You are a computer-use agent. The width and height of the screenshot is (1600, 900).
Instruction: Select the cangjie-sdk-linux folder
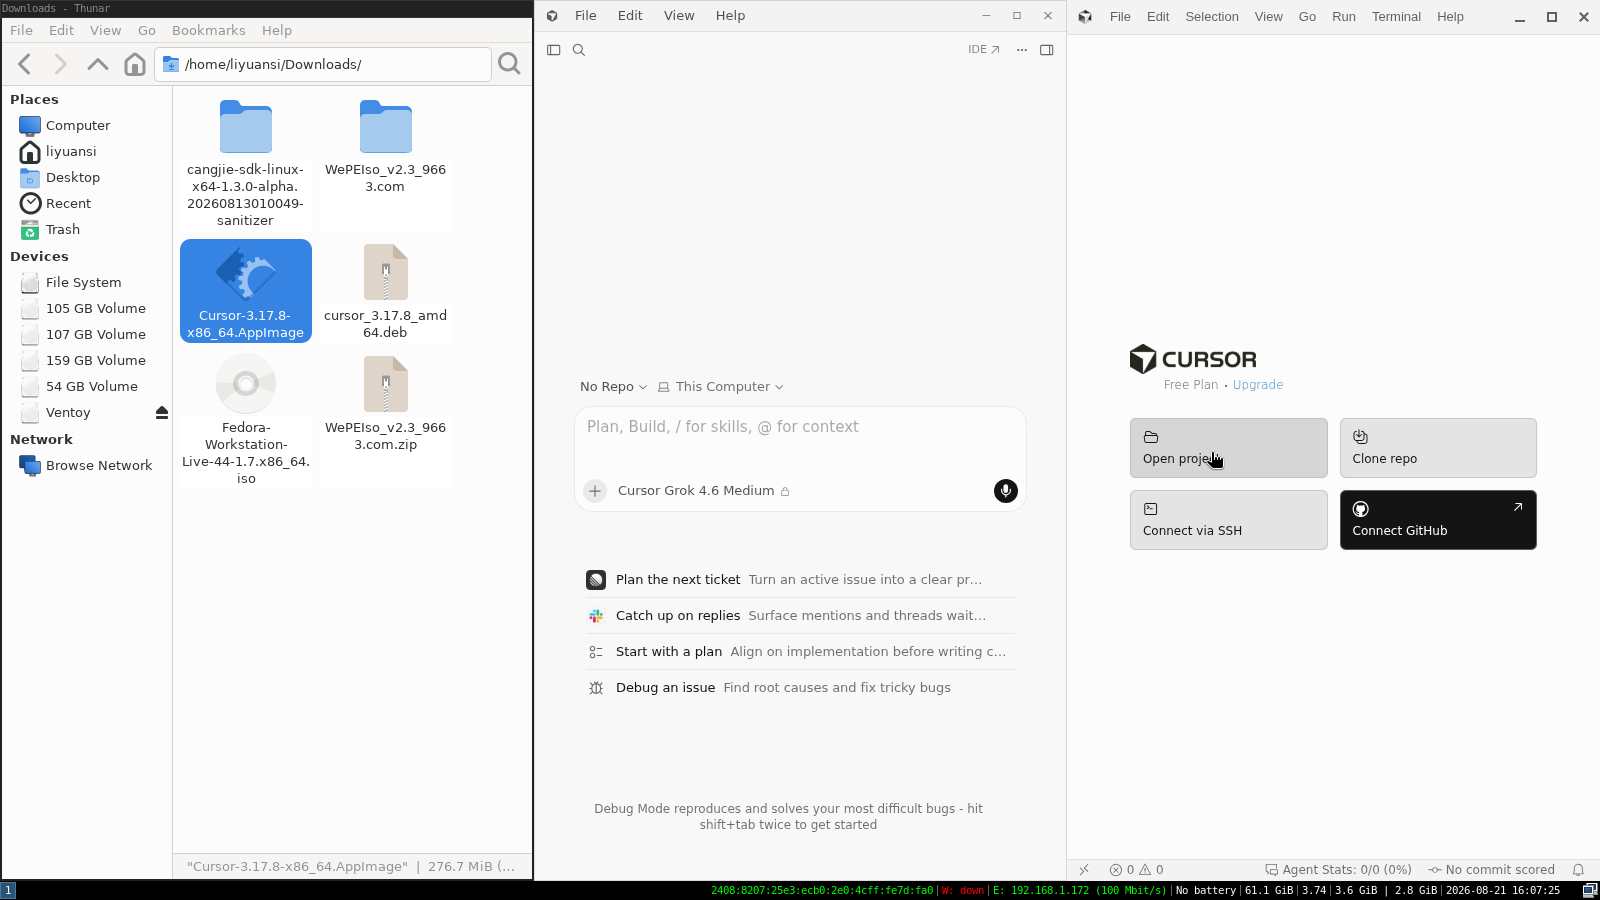pos(246,163)
